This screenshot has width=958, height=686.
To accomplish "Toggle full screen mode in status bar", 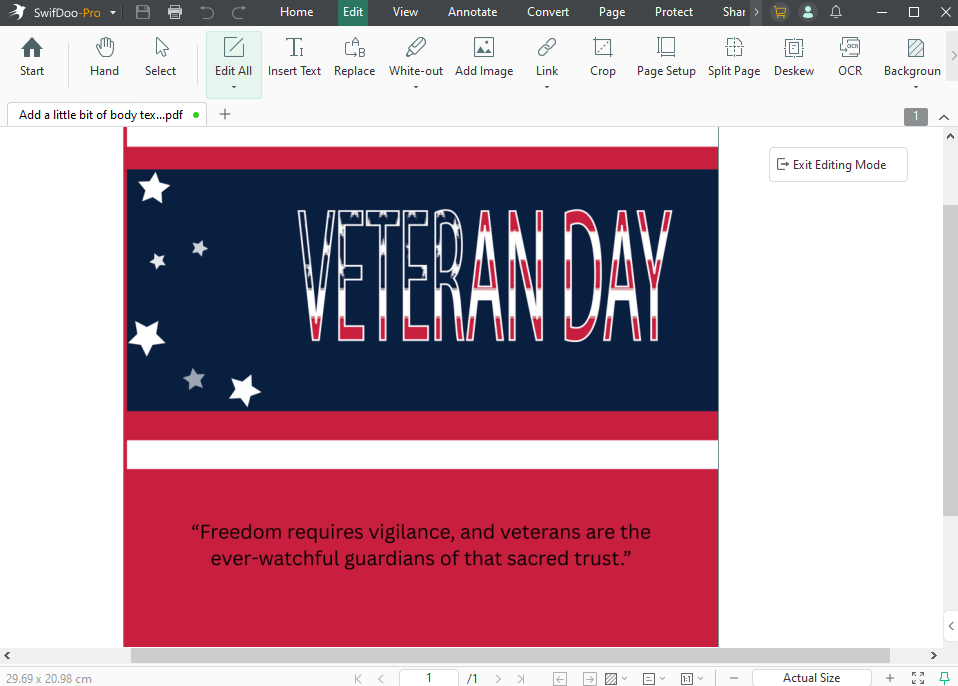I will pos(918,678).
